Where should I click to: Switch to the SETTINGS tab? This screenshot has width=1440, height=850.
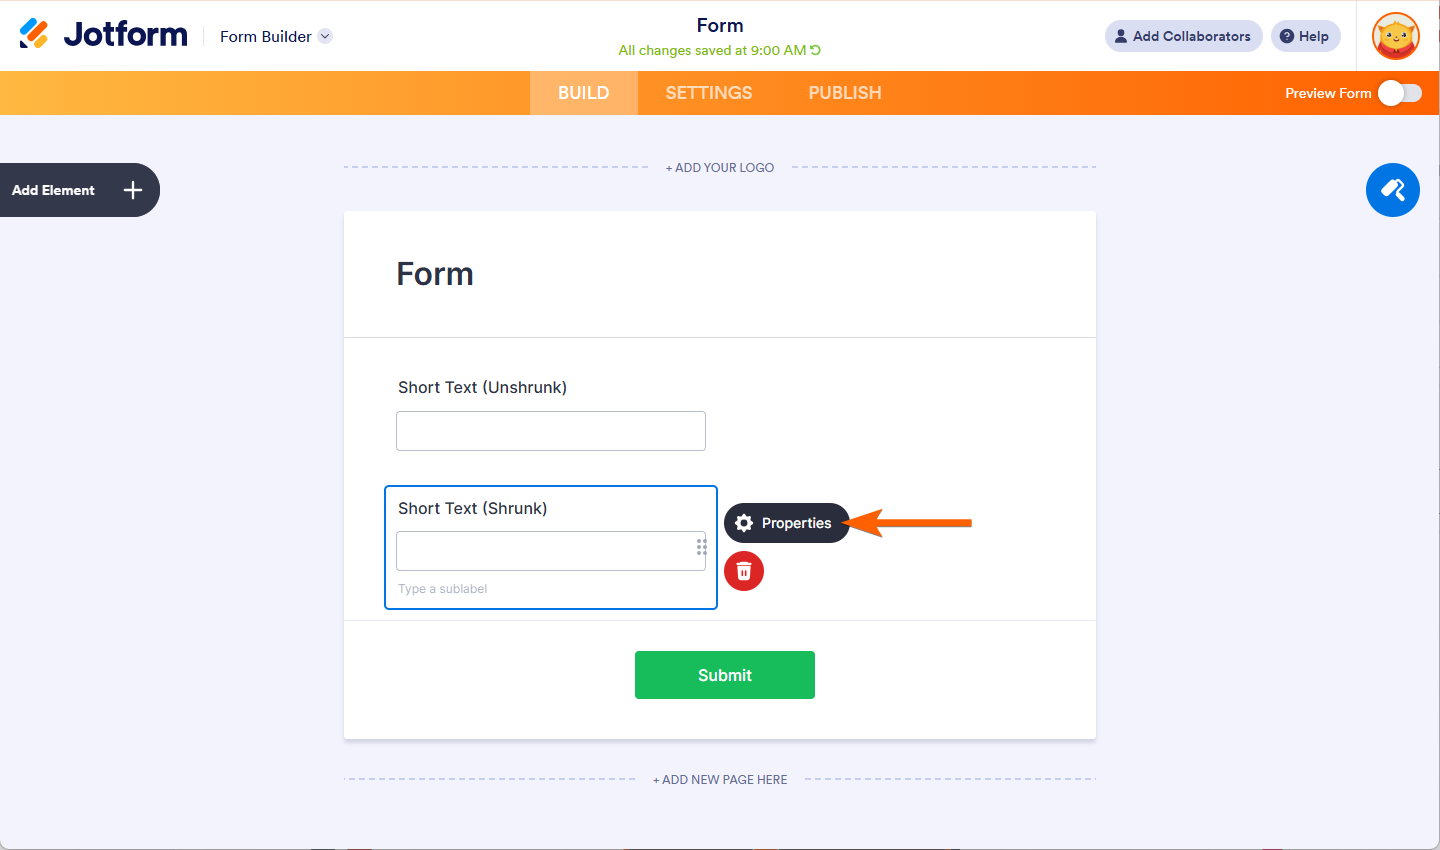[709, 93]
